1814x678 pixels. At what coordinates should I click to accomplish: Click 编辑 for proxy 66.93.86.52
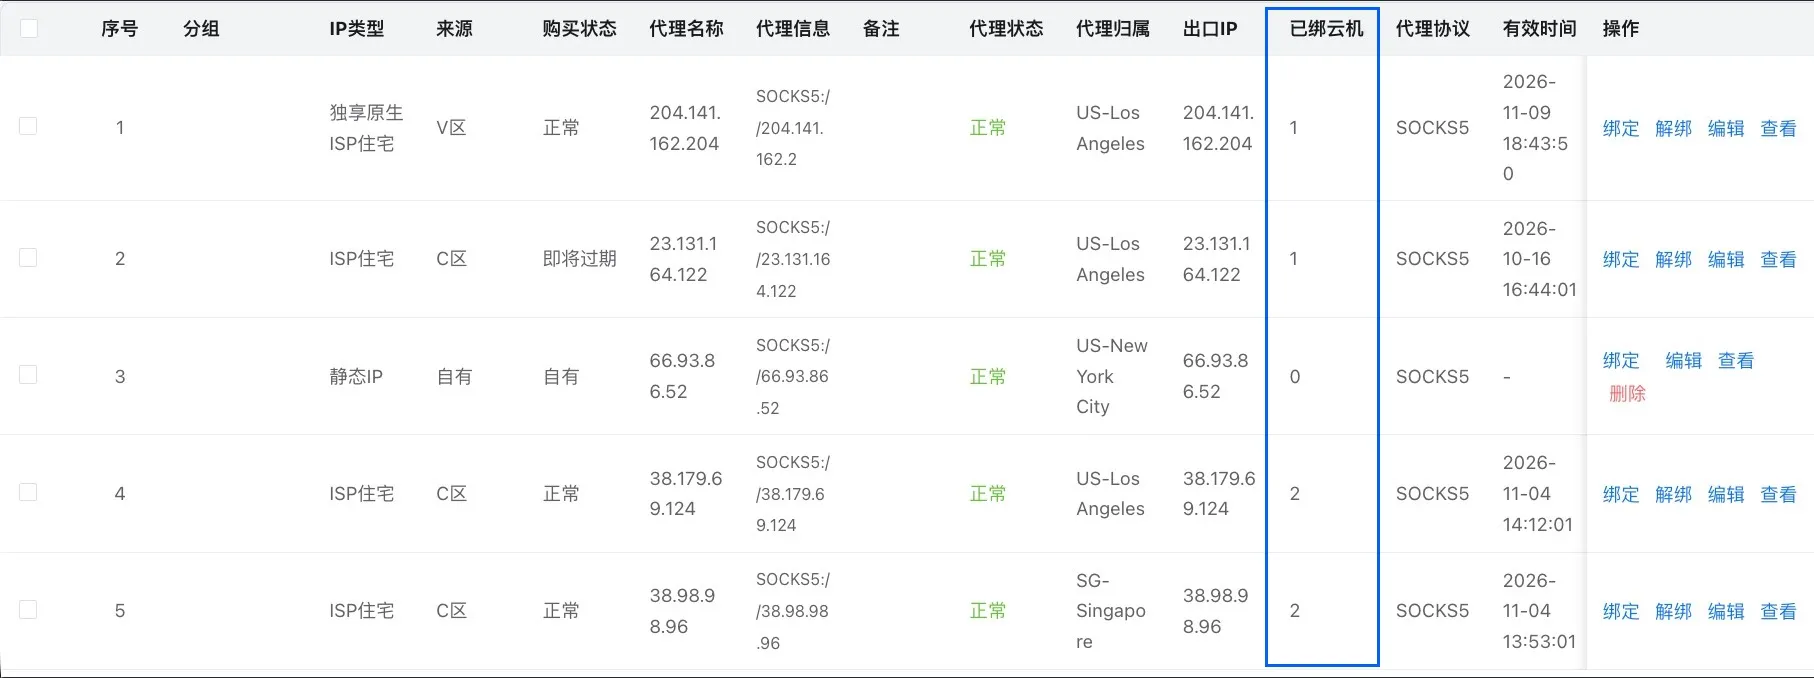coord(1684,360)
